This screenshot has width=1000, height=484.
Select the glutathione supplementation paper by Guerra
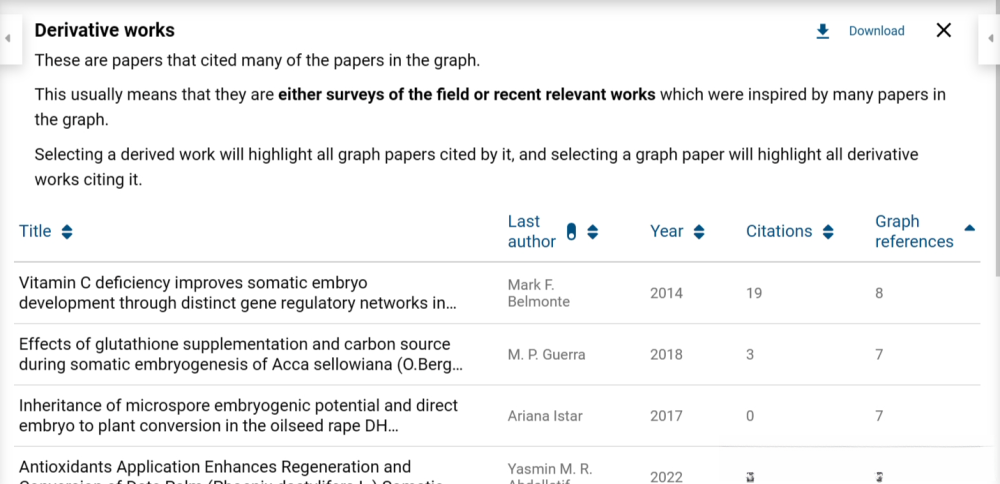tap(240, 354)
